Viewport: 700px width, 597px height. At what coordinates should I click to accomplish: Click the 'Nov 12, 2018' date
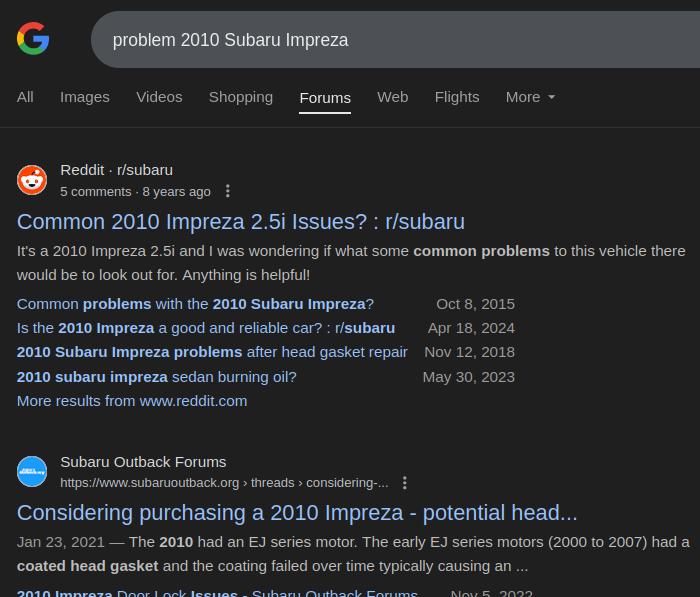click(x=470, y=352)
